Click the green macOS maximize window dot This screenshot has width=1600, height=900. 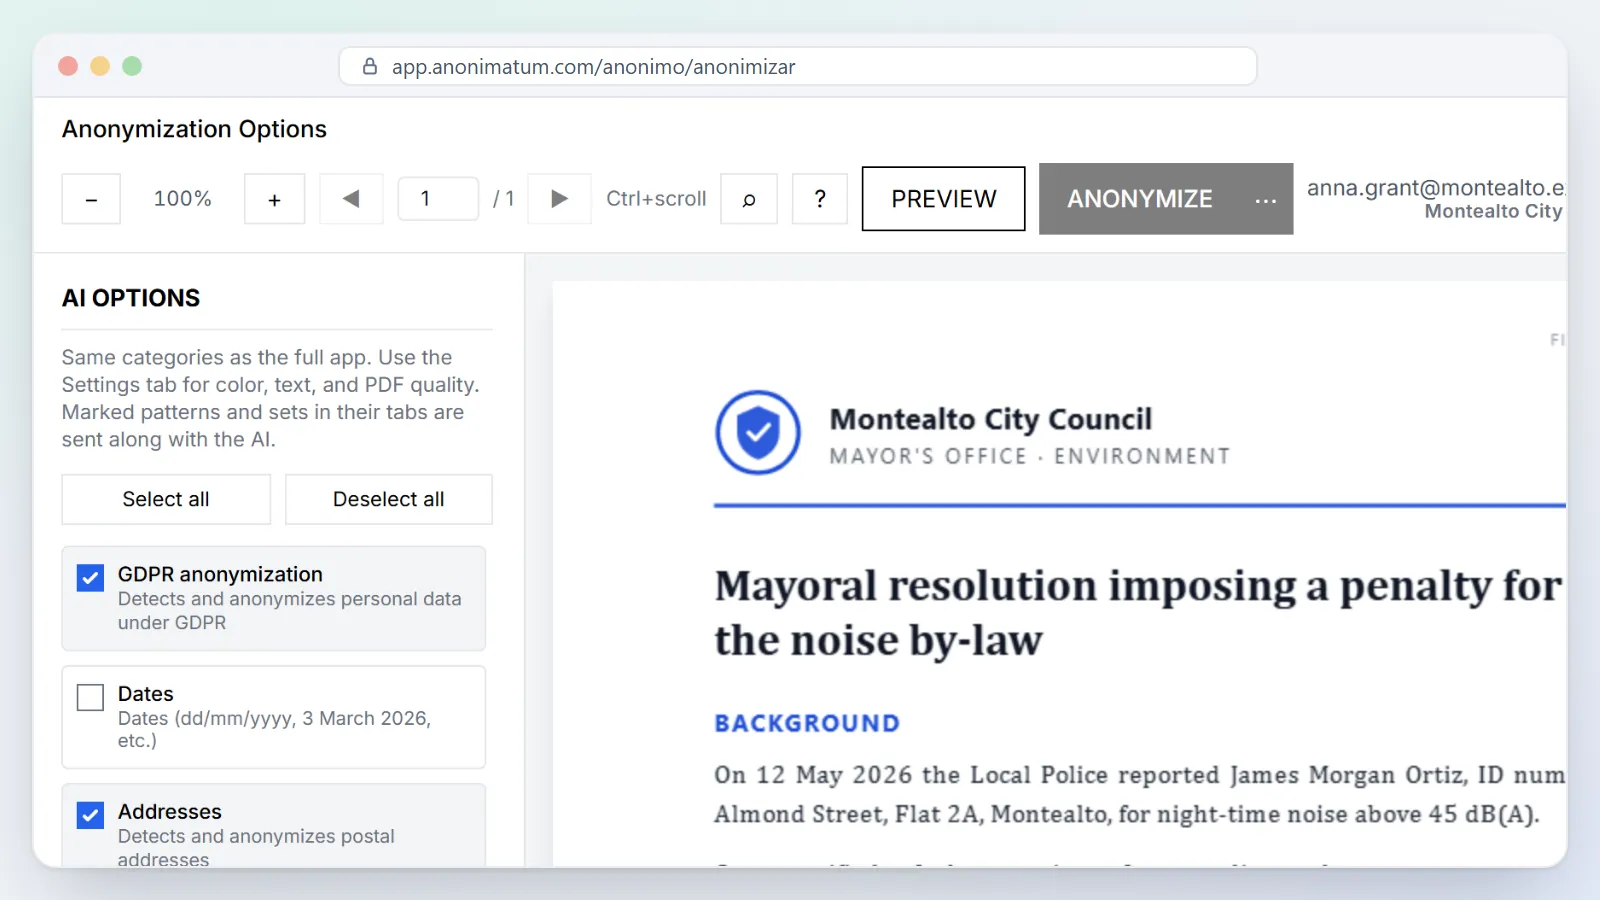132,66
